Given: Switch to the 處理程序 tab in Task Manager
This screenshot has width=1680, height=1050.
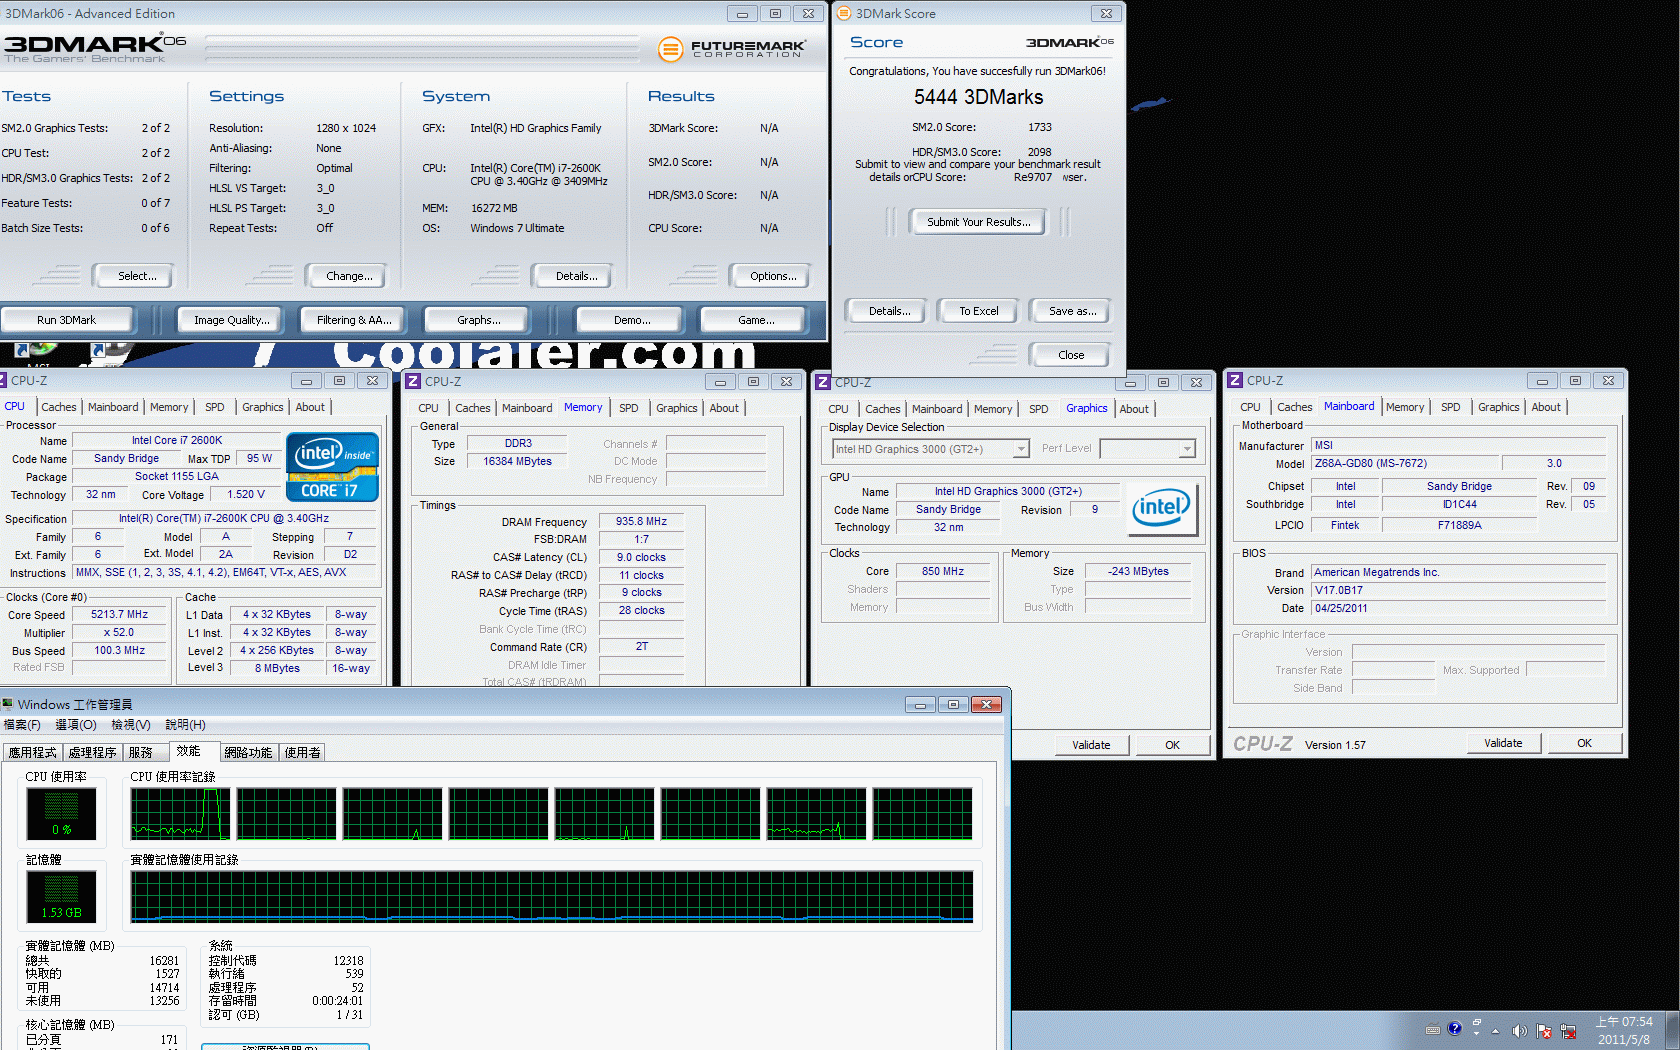Looking at the screenshot, I should coord(93,753).
